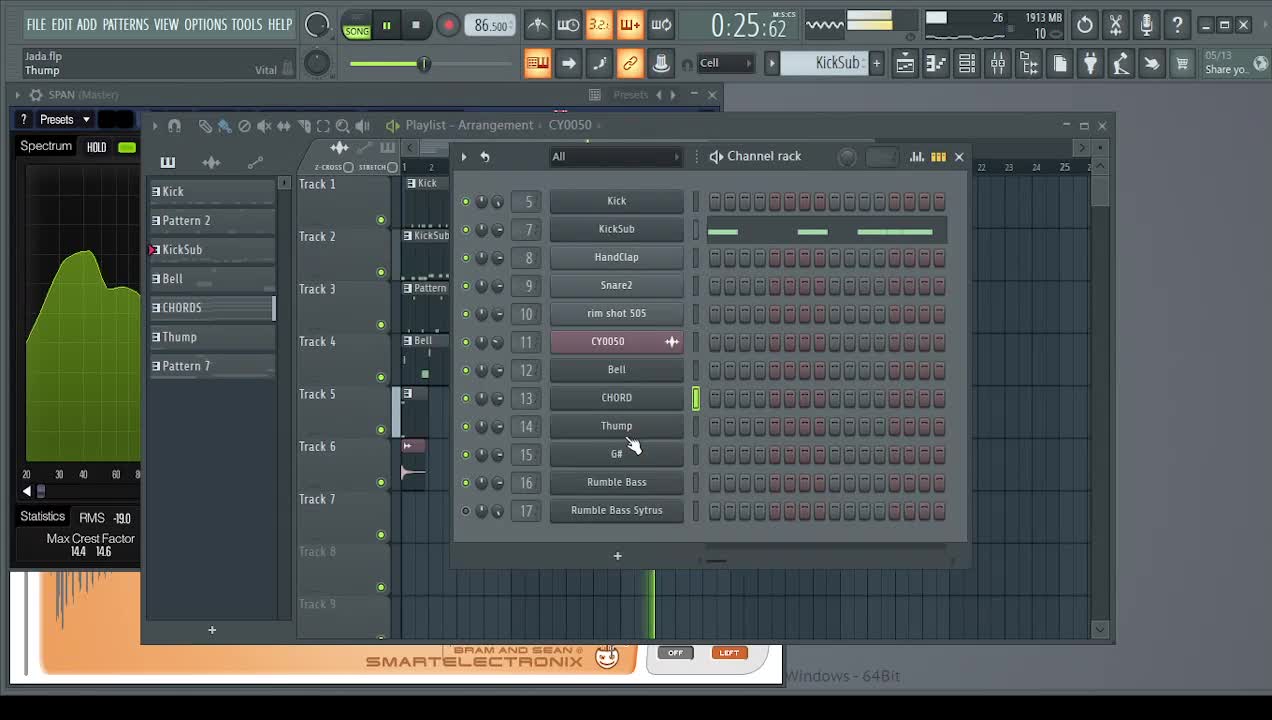The image size is (1272, 720).
Task: Toggle mute LED for Rumble Bass Sytrus channel
Action: (x=465, y=511)
